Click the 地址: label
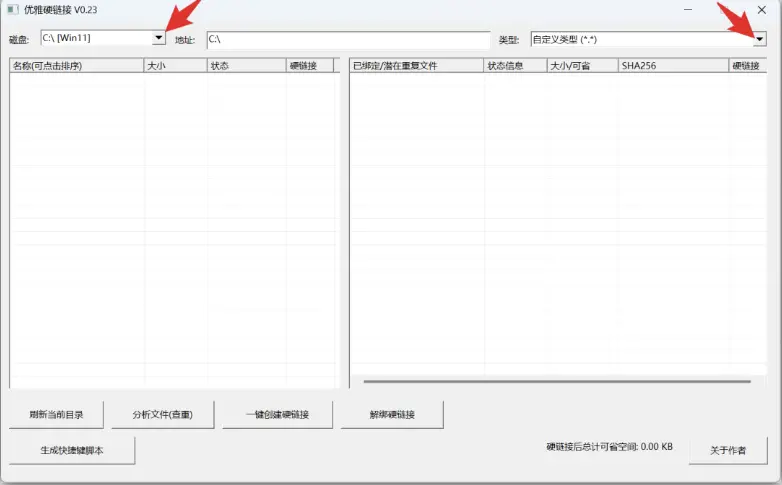 coord(185,39)
